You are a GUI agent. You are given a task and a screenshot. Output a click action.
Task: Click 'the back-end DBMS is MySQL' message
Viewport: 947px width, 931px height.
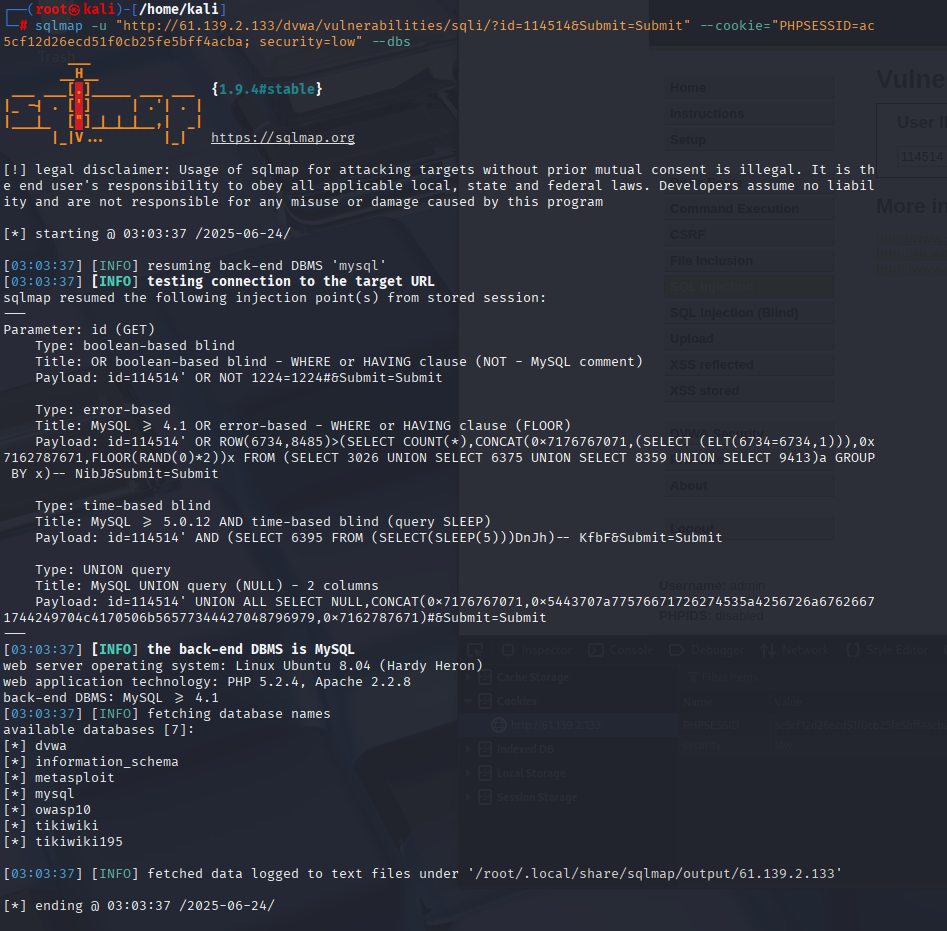251,650
